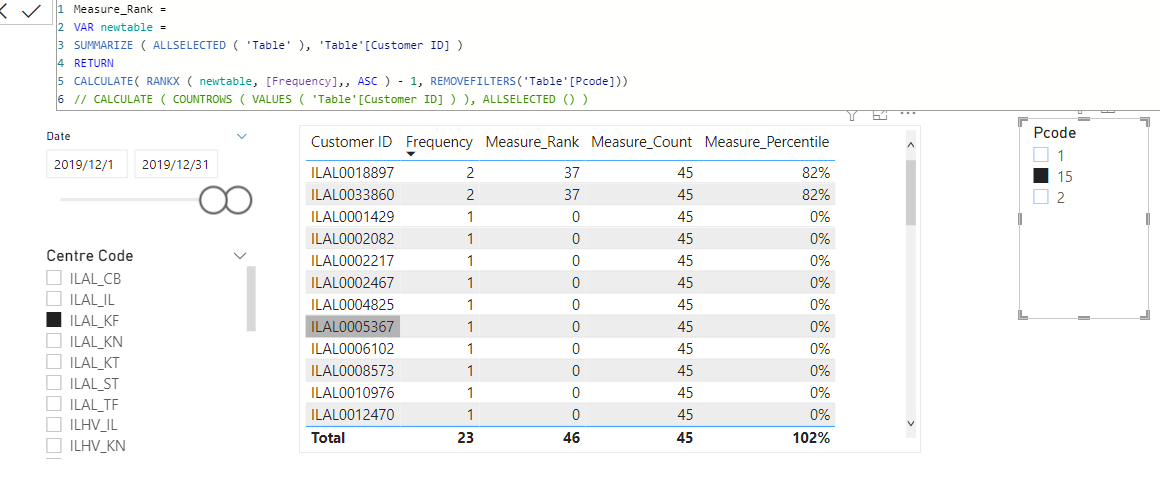Click the commented COUNTROWS line 6
Screen dimensions: 1160x486
click(331, 98)
